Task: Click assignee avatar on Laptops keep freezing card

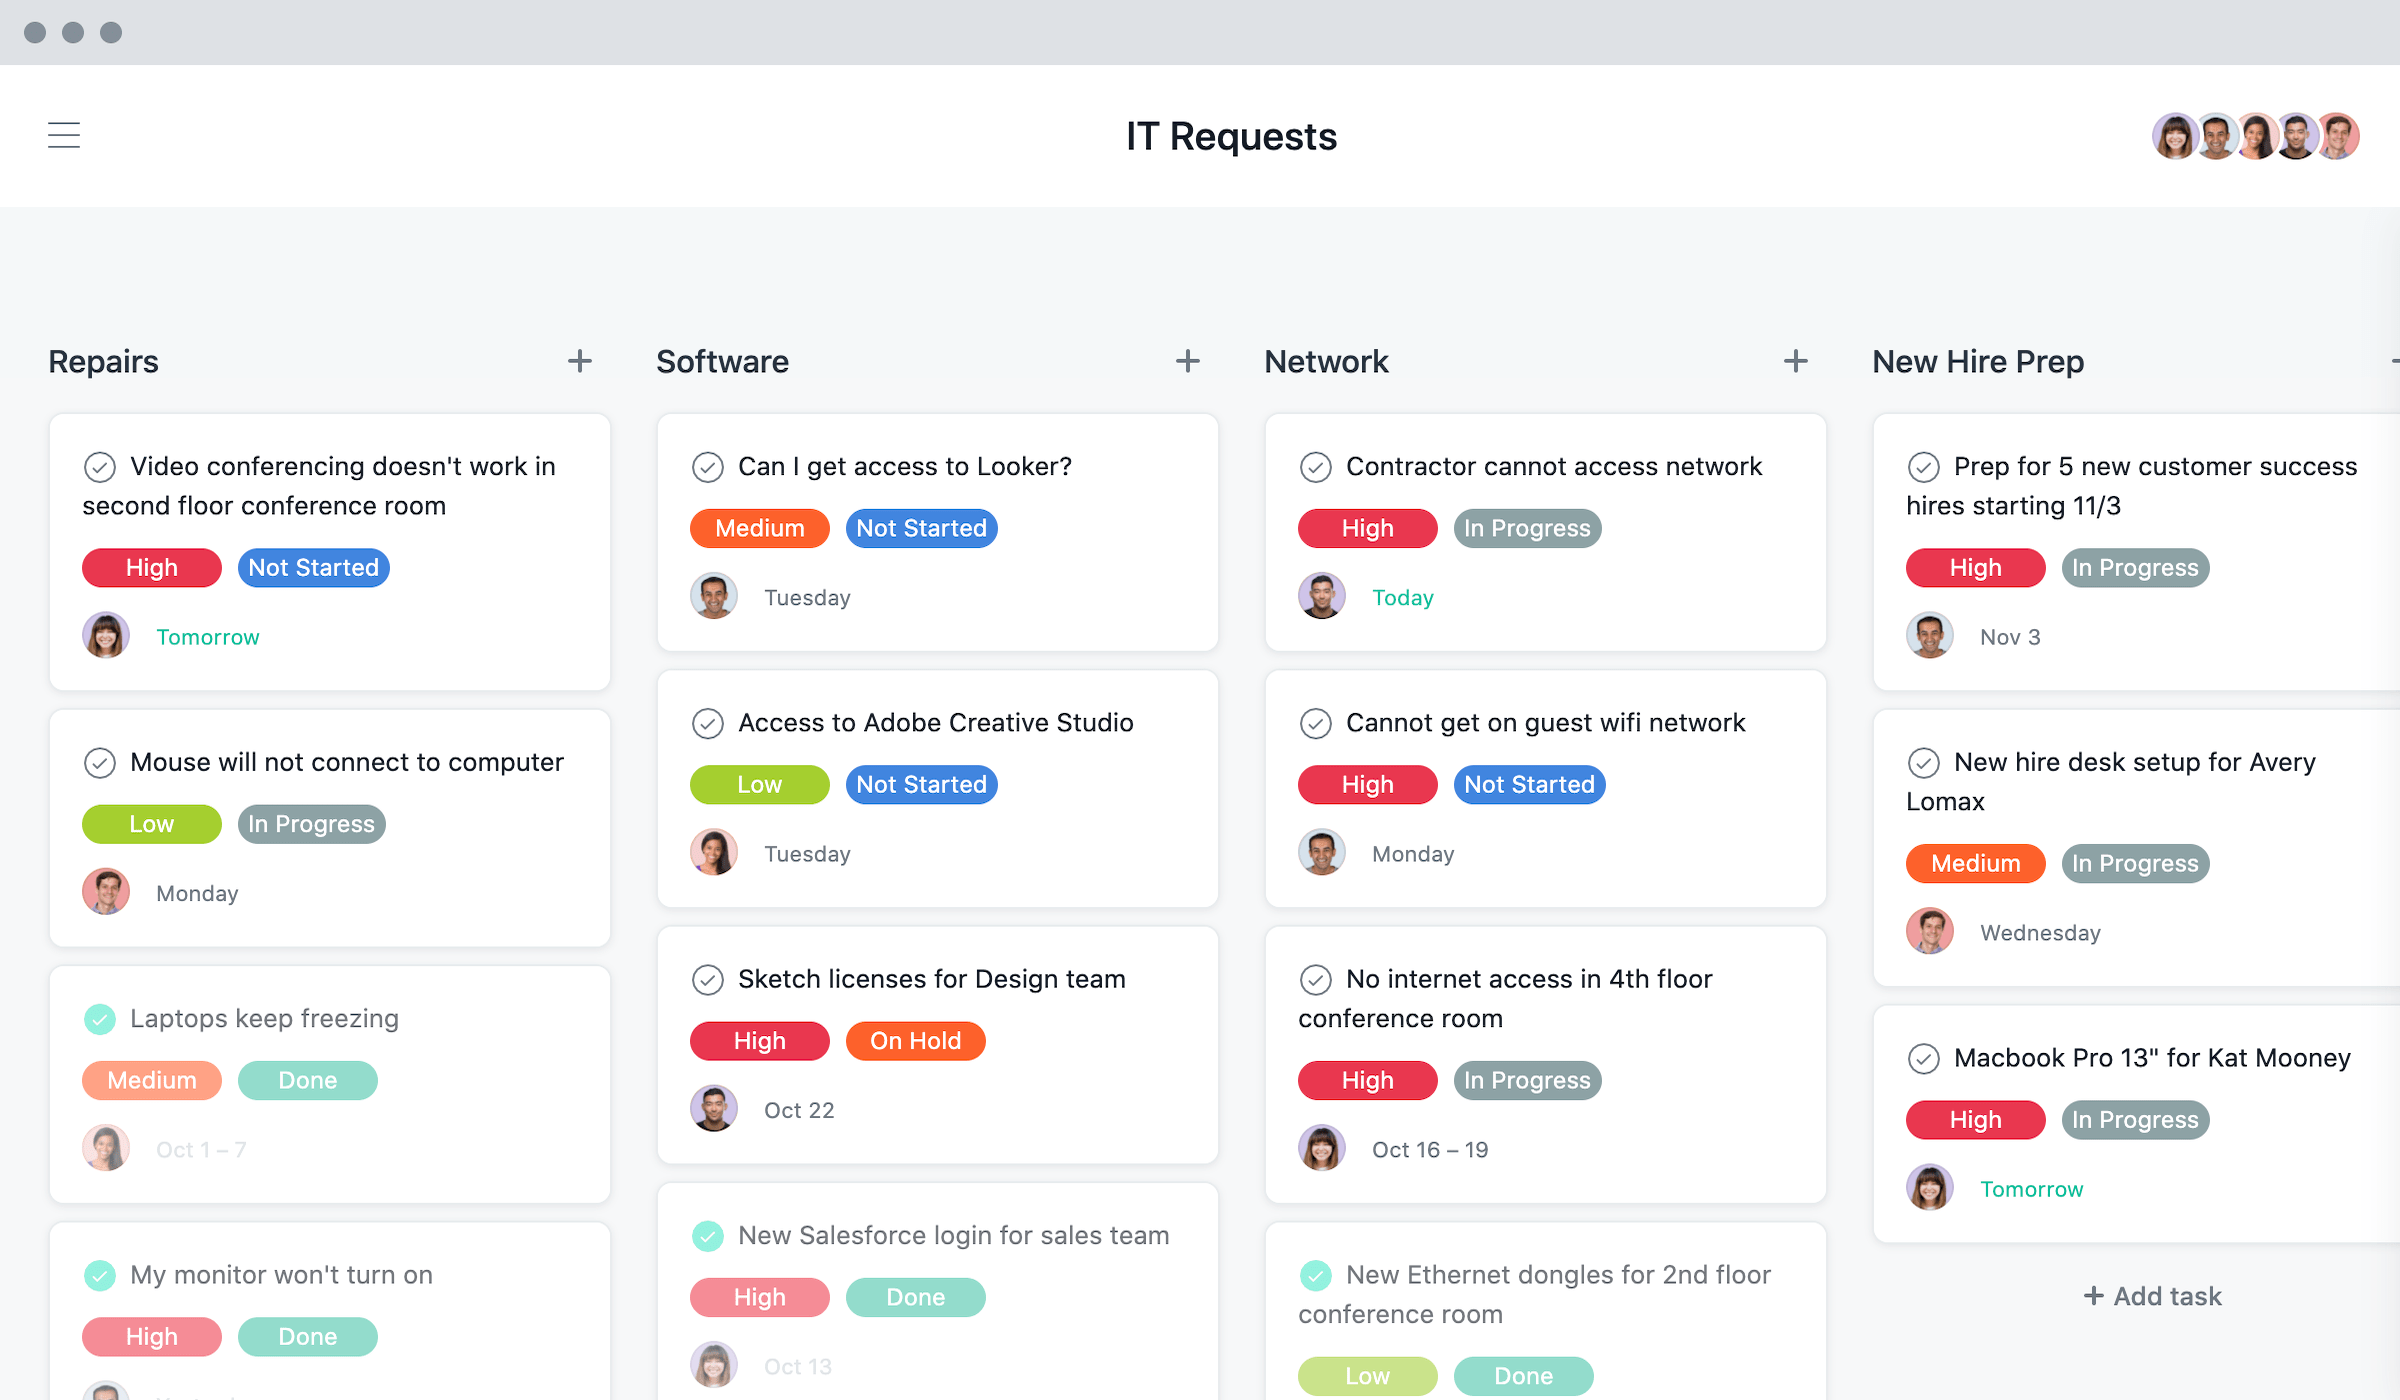Action: click(x=106, y=1148)
